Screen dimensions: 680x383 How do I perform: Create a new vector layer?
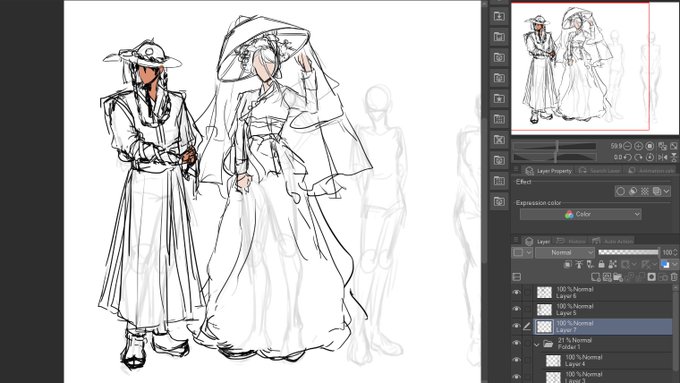pyautogui.click(x=607, y=277)
